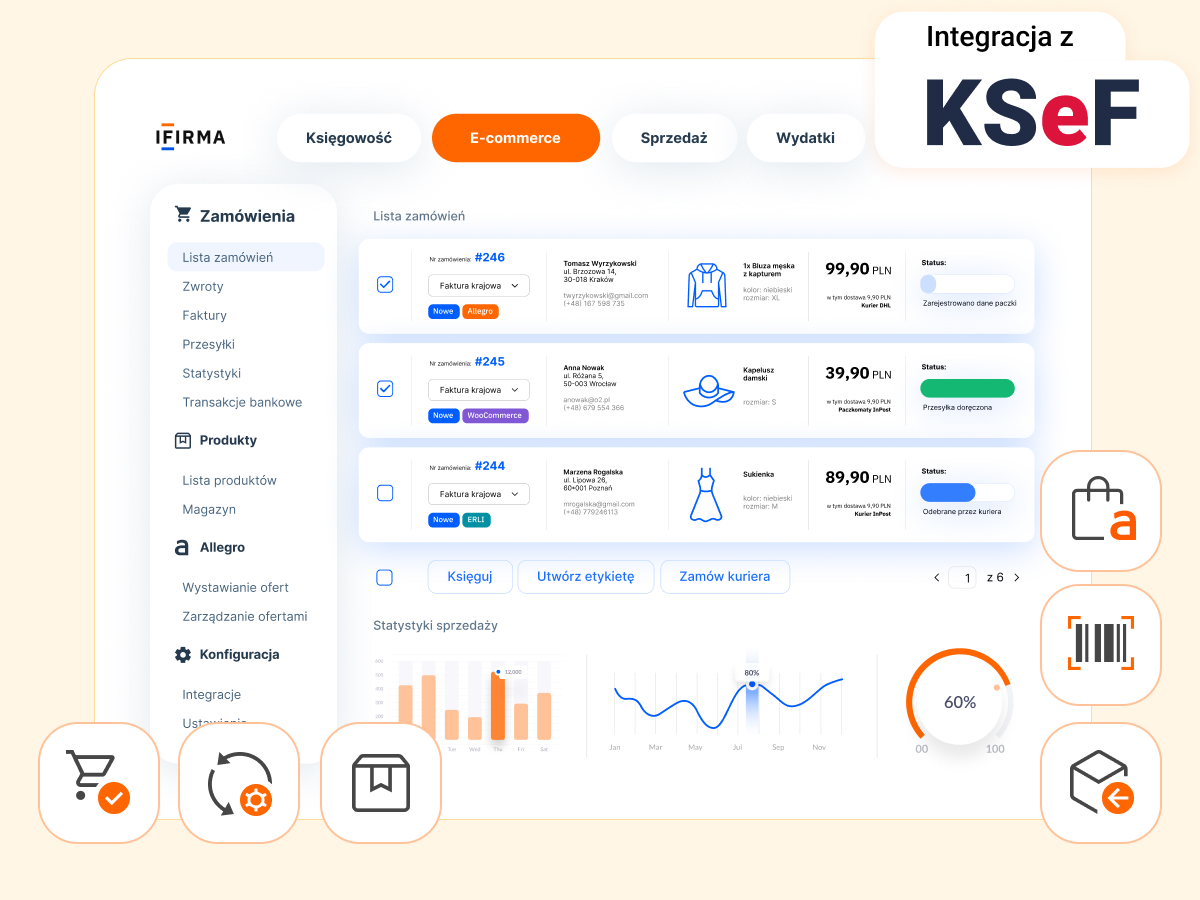Click the Produkty box icon
This screenshot has width=1200, height=900.
pos(183,440)
